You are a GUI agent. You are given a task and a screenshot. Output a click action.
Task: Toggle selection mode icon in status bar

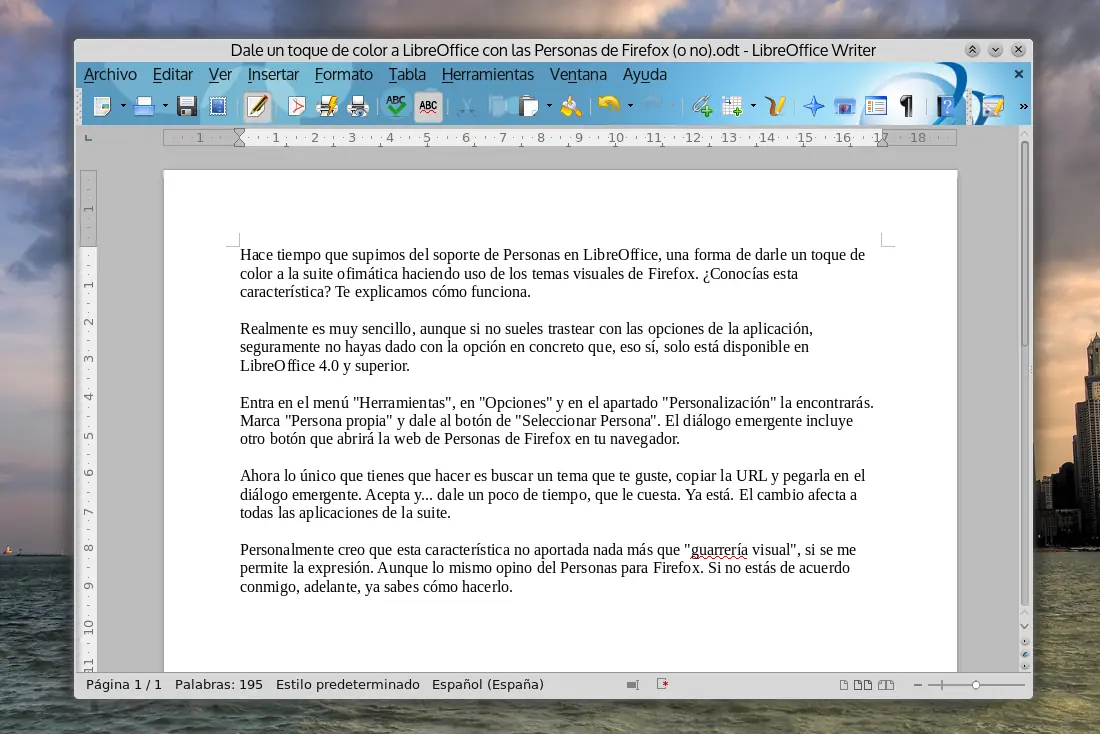click(633, 685)
